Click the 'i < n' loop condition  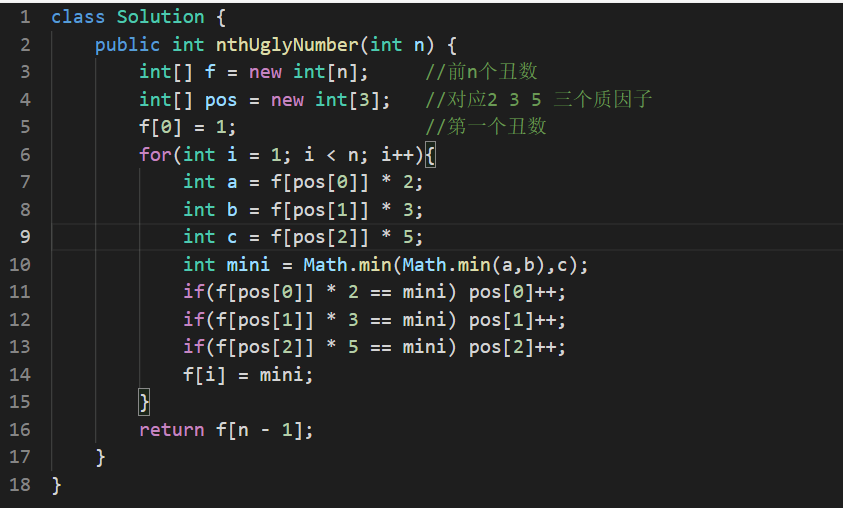click(x=331, y=155)
